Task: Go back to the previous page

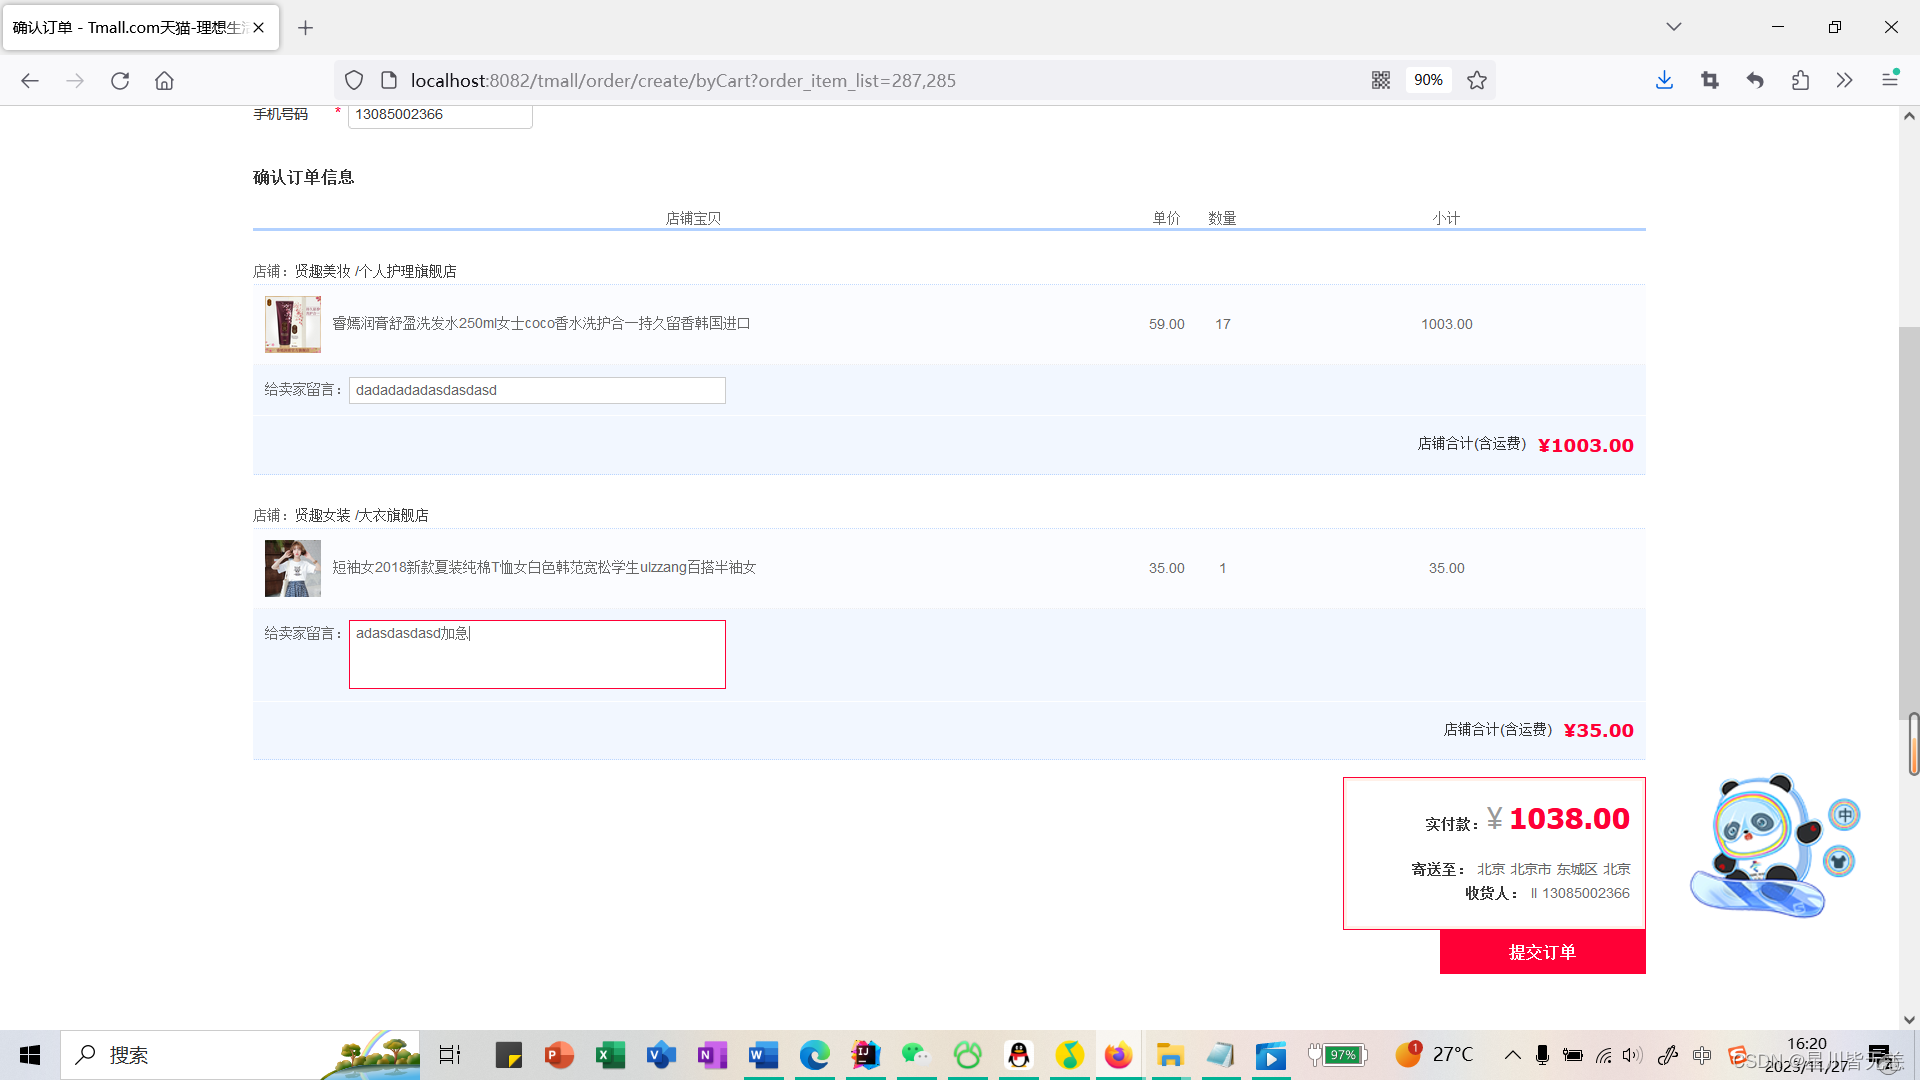Action: coord(30,81)
